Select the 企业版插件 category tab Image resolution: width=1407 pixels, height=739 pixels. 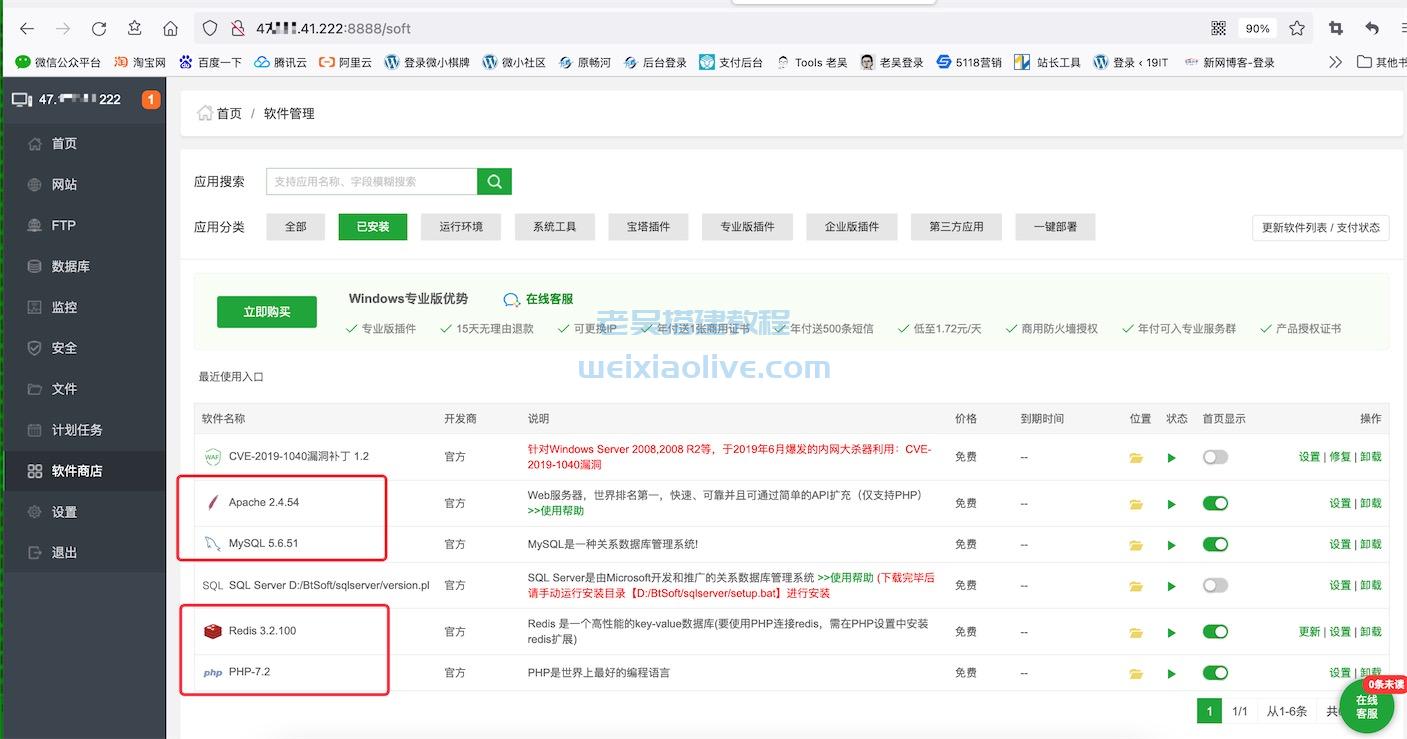(x=852, y=227)
